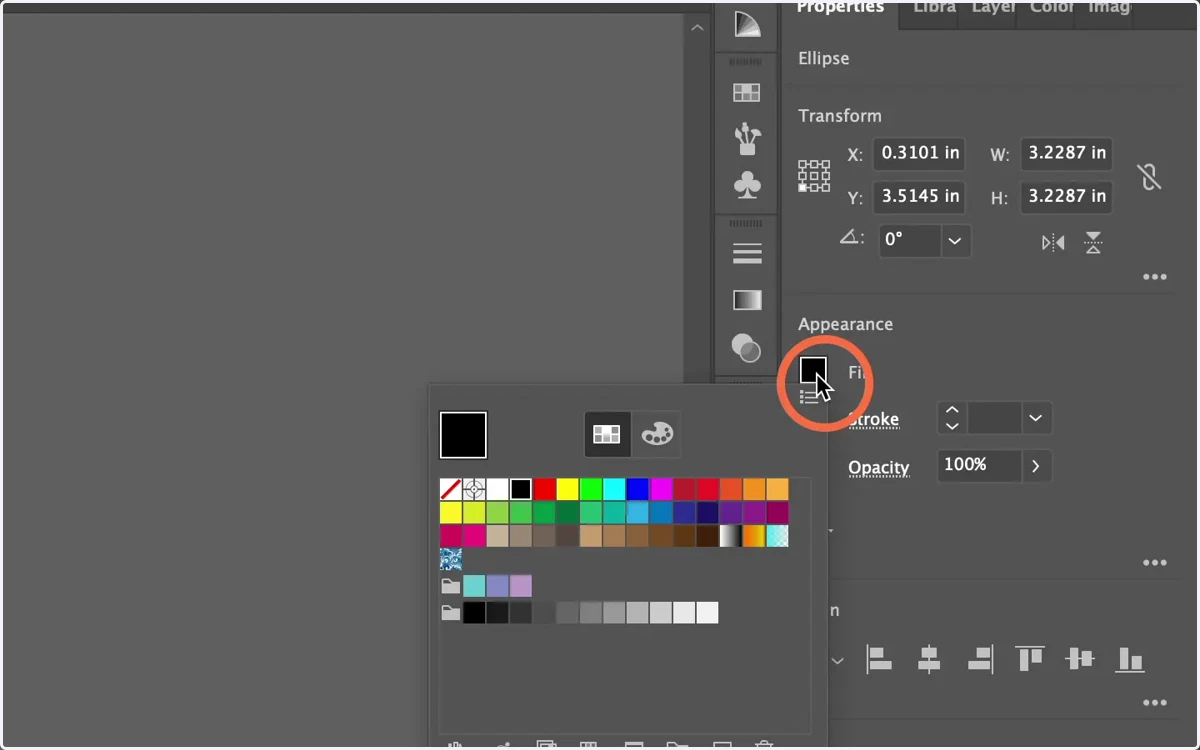
Task: Click the underlined Opacity label
Action: 879,467
